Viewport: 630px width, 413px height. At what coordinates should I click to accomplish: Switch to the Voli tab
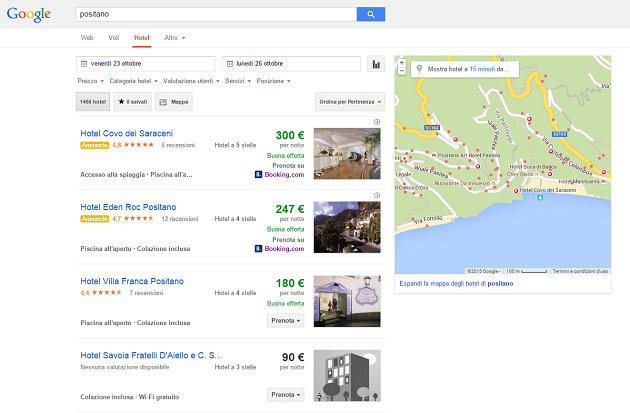click(x=114, y=38)
